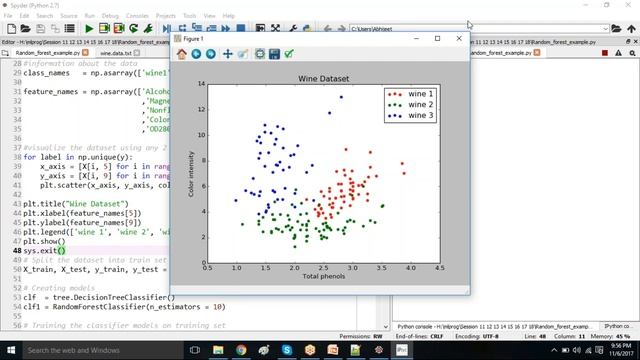640x360 pixels.
Task: Click the editor scrollbar down arrow
Action: (385, 327)
